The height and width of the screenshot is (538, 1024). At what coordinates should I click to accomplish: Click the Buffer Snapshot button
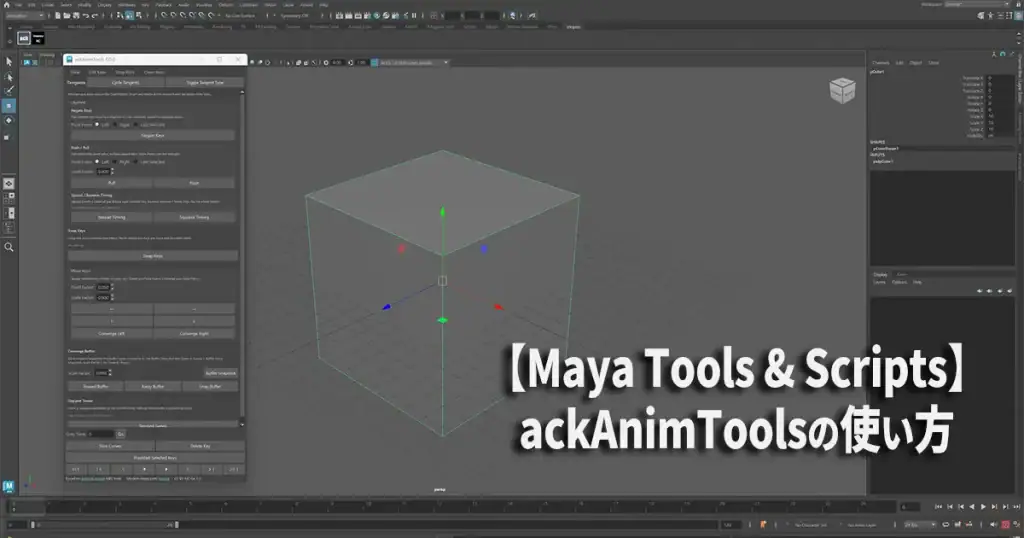tap(221, 373)
